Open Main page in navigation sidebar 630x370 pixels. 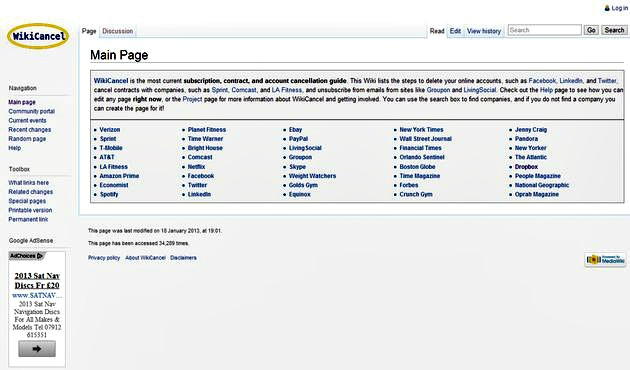point(22,102)
